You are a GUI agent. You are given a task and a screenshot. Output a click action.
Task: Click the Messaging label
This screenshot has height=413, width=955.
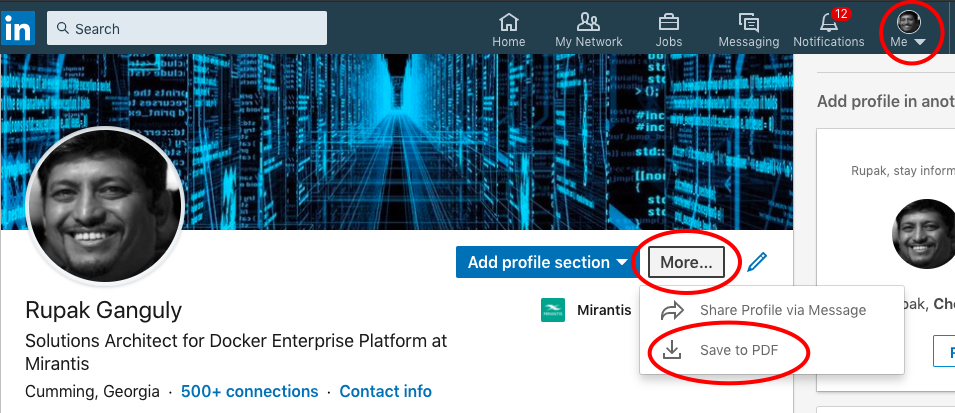pyautogui.click(x=749, y=42)
